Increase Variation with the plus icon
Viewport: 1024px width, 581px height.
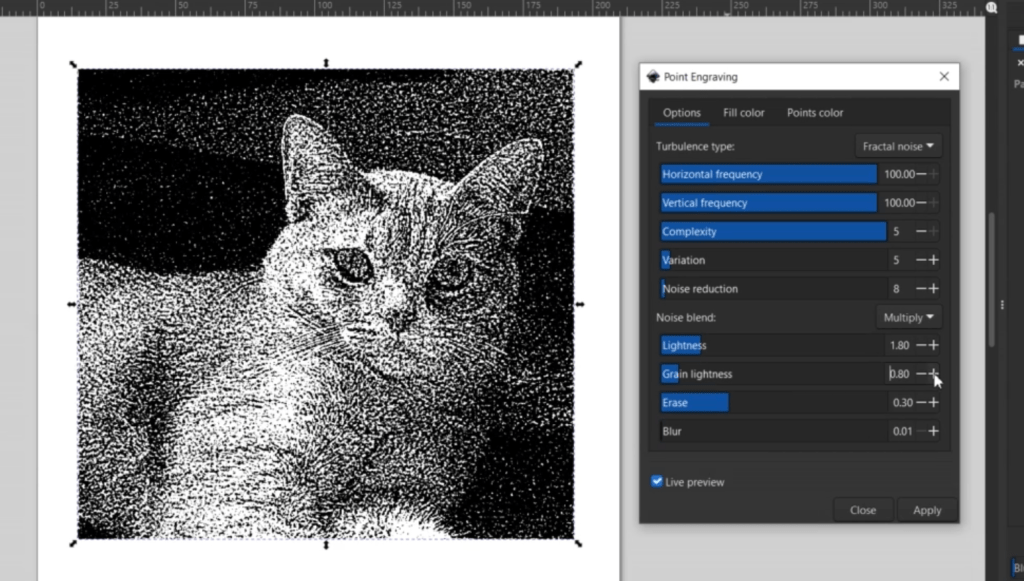(x=933, y=260)
